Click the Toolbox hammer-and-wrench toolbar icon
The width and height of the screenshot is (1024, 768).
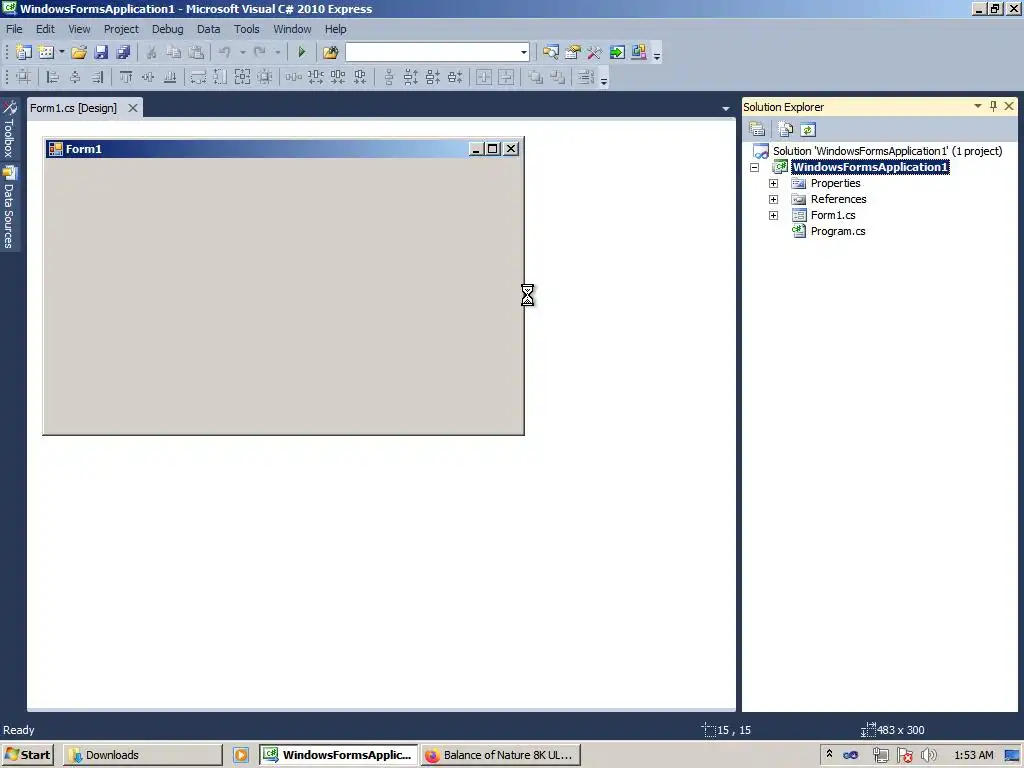[x=594, y=52]
